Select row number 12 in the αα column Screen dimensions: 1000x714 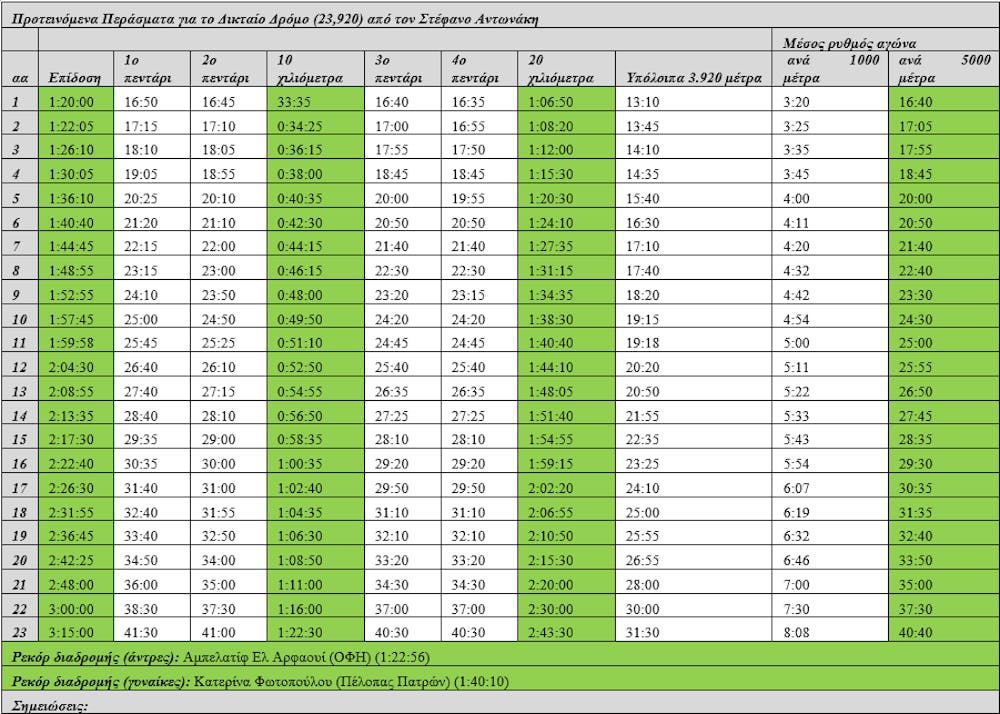[19, 367]
